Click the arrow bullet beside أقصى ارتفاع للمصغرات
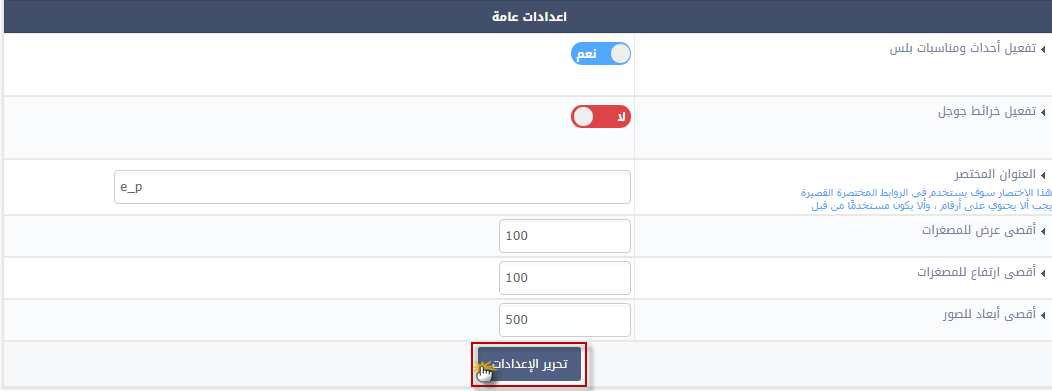Screen dimensions: 1052x391 click(1045, 273)
